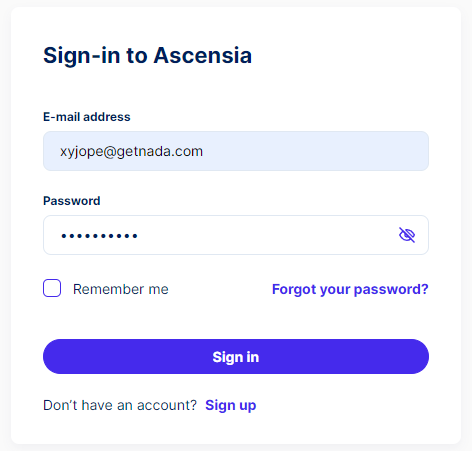Click the Don't have an account text
The height and width of the screenshot is (451, 472).
click(120, 405)
